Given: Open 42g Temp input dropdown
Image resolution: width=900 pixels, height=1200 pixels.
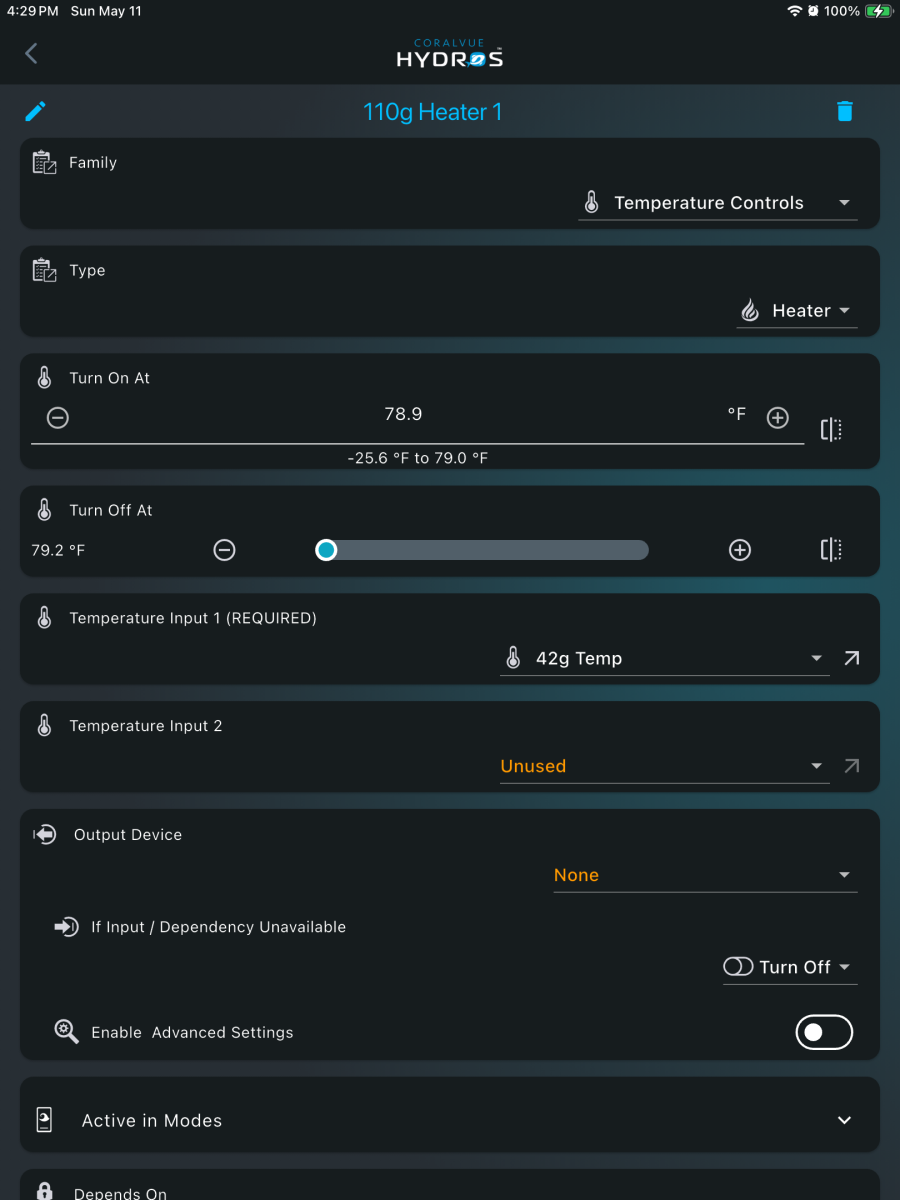Looking at the screenshot, I should click(x=665, y=659).
